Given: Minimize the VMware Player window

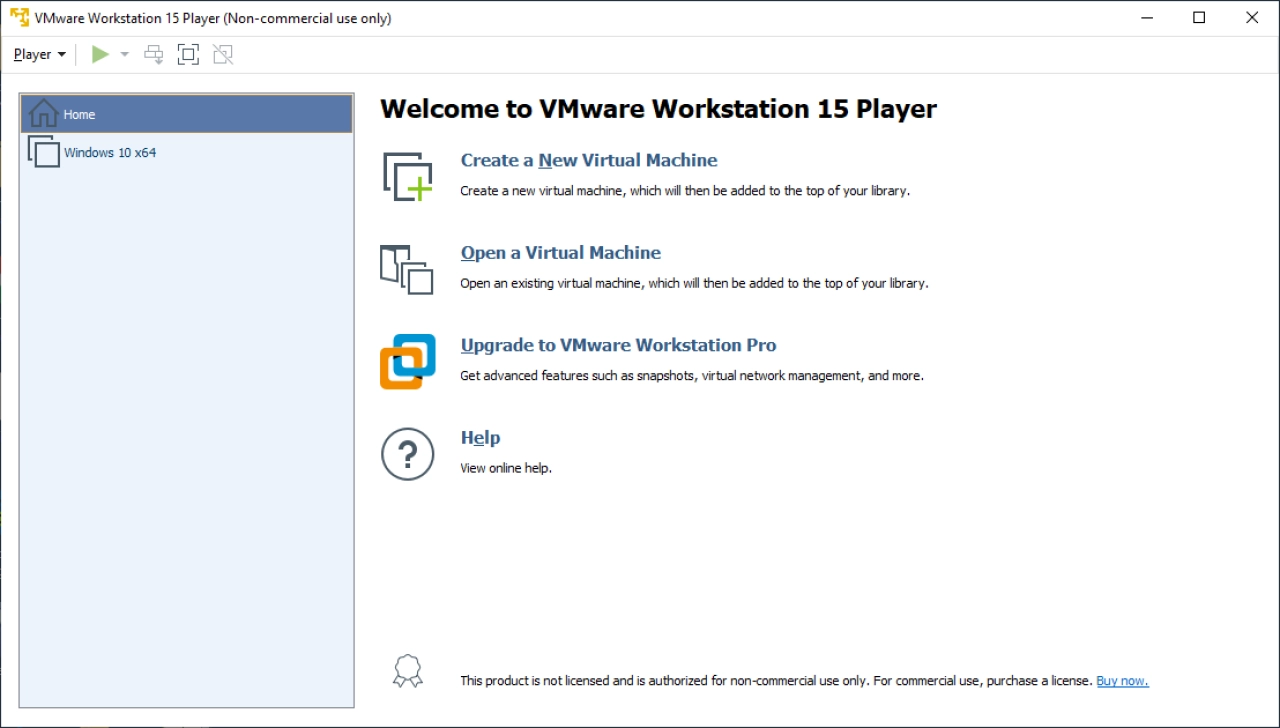Looking at the screenshot, I should tap(1146, 18).
